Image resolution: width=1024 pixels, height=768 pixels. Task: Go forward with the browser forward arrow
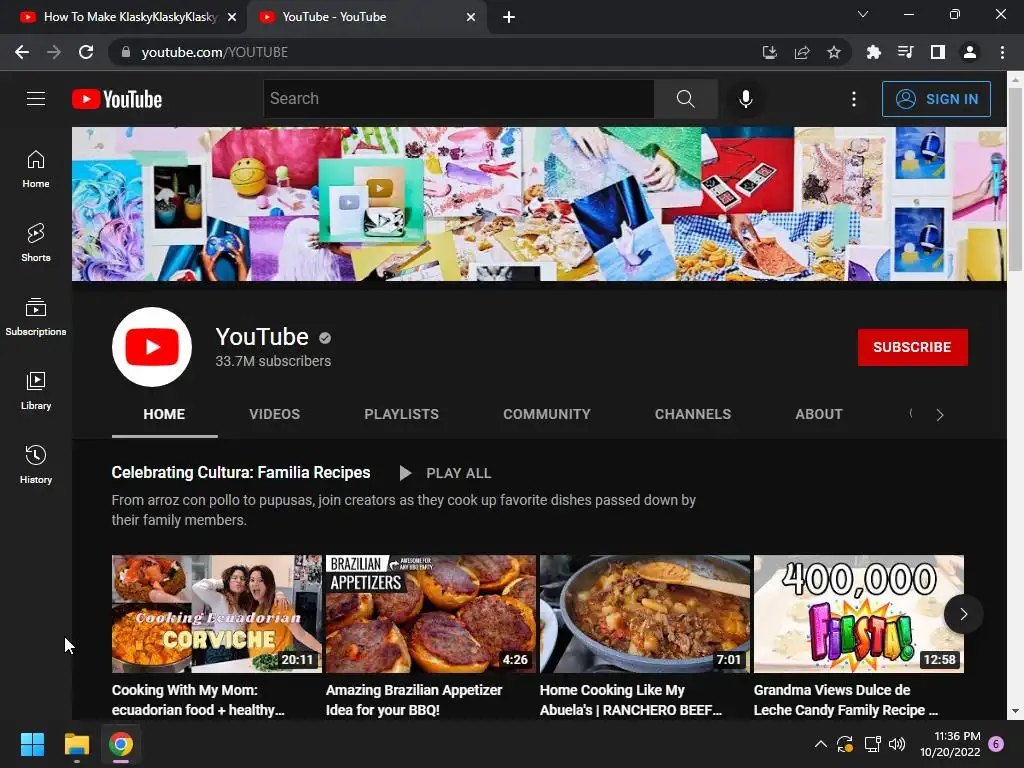click(54, 52)
